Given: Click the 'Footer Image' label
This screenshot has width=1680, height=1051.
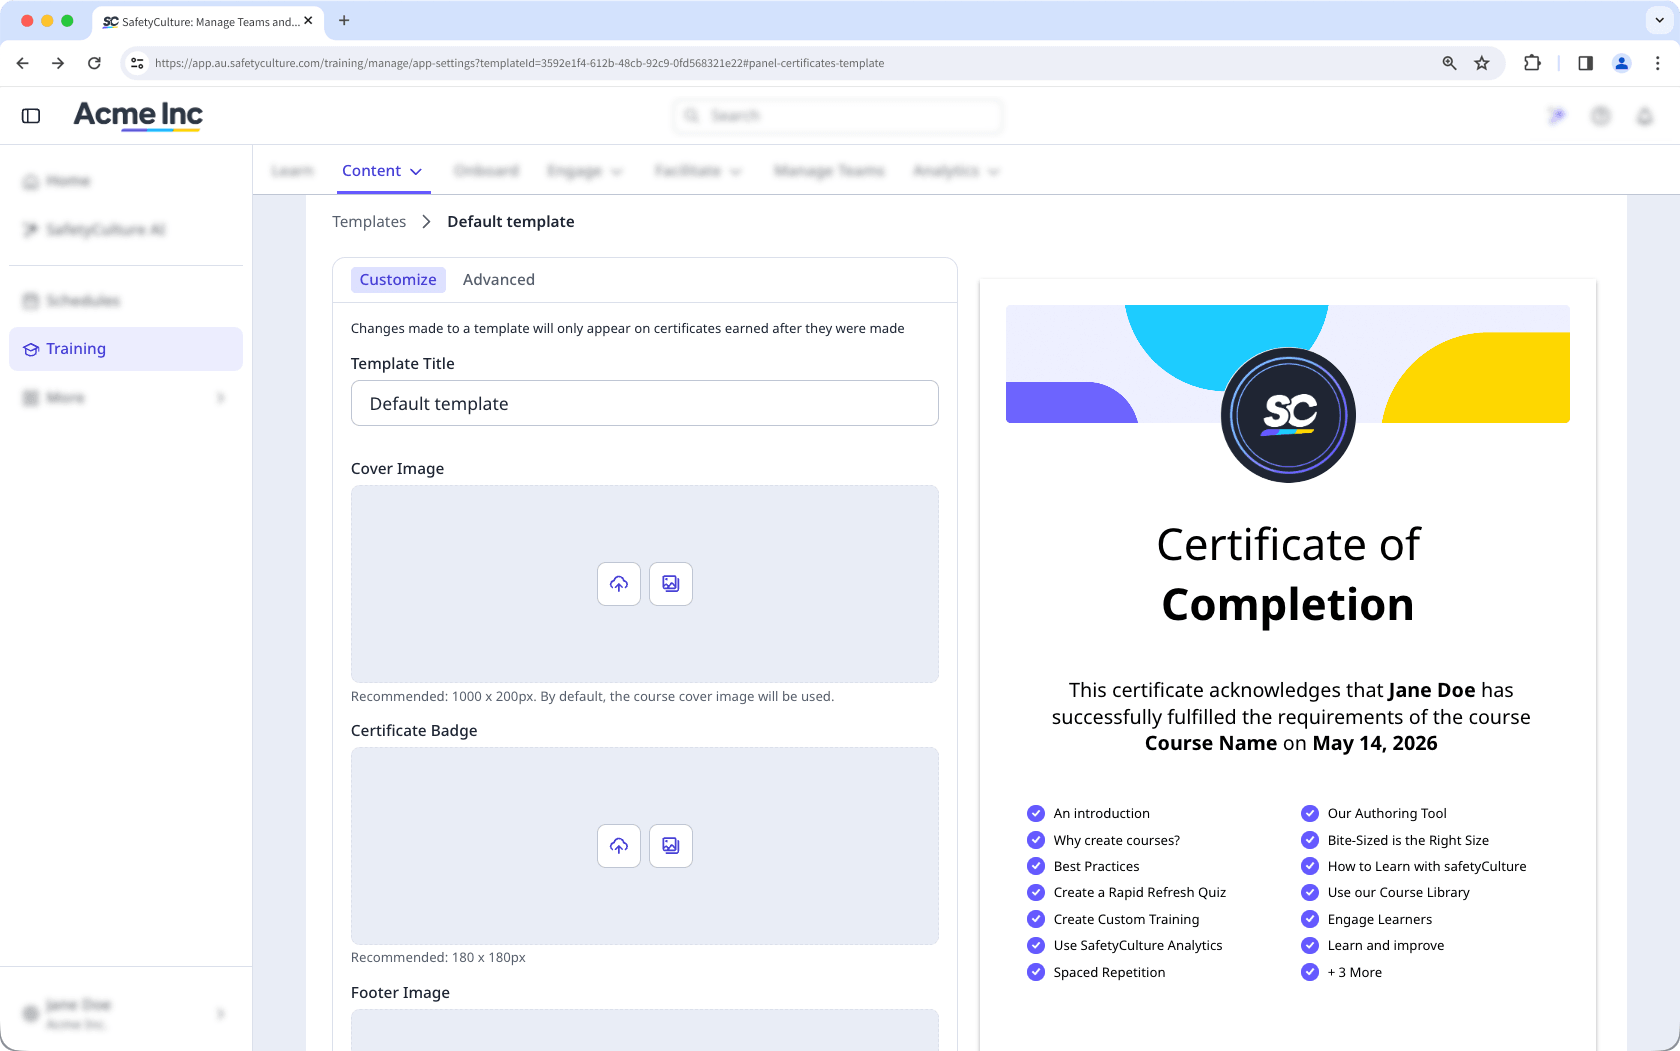Looking at the screenshot, I should [x=400, y=993].
